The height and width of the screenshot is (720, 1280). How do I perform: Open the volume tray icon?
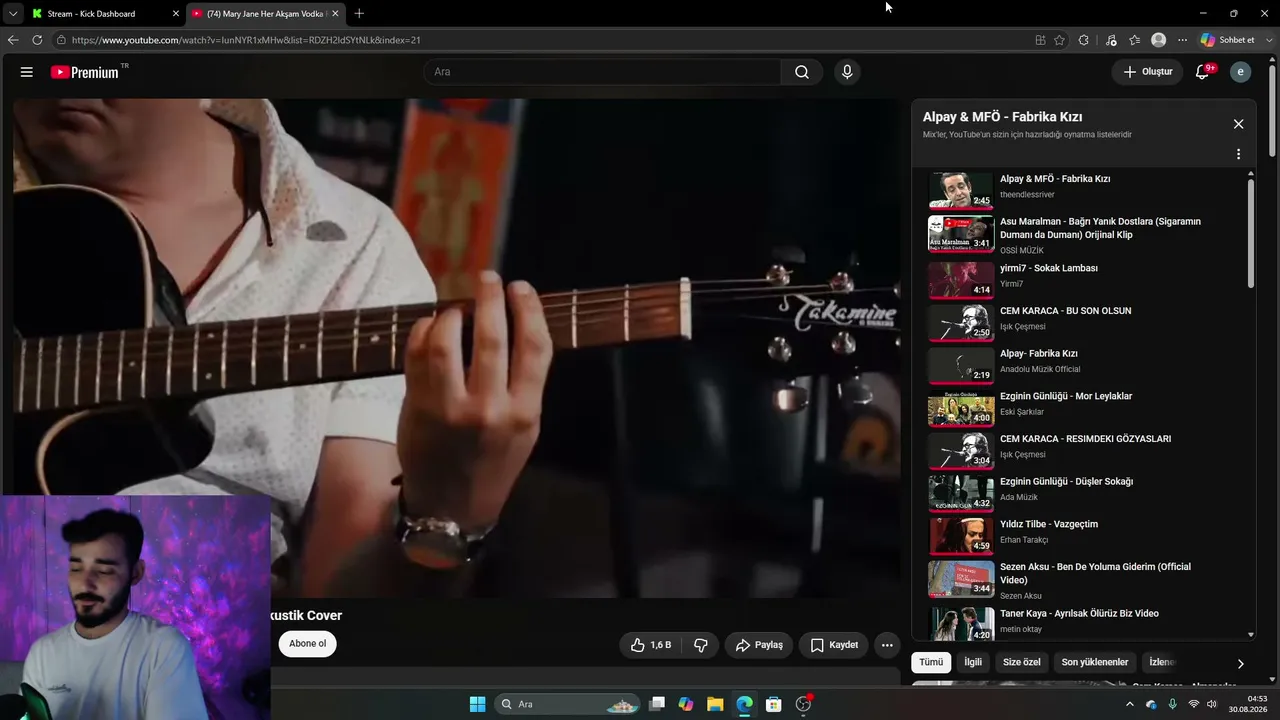coord(1212,704)
